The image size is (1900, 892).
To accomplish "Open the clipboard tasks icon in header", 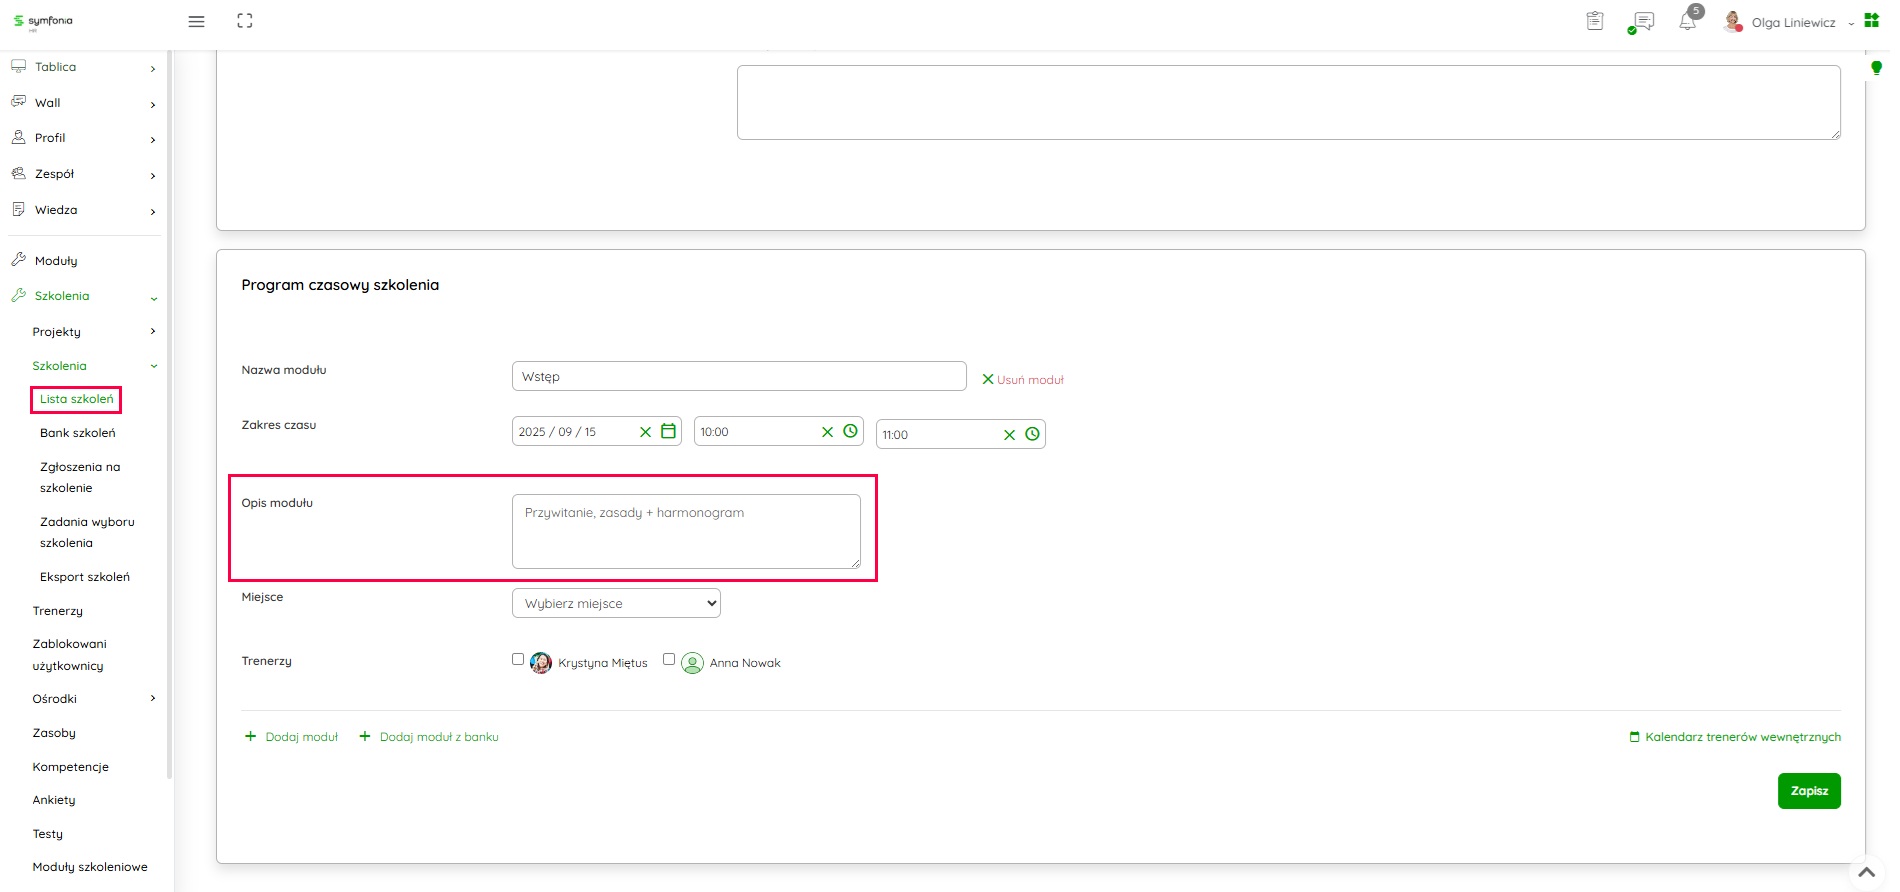I will (1595, 21).
